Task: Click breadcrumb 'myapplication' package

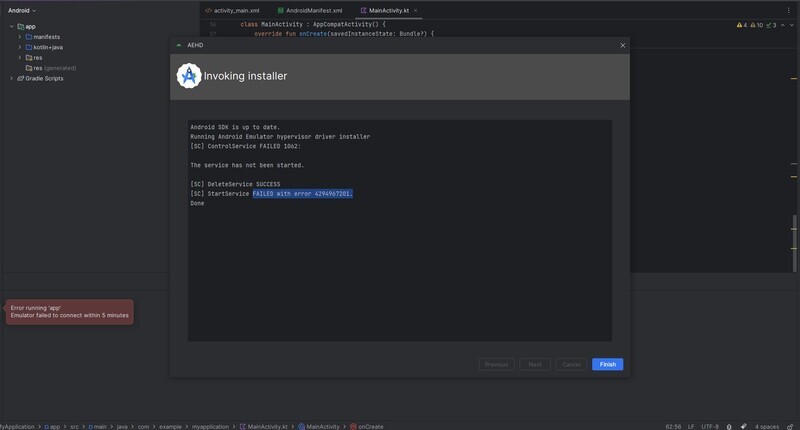Action: pyautogui.click(x=210, y=426)
